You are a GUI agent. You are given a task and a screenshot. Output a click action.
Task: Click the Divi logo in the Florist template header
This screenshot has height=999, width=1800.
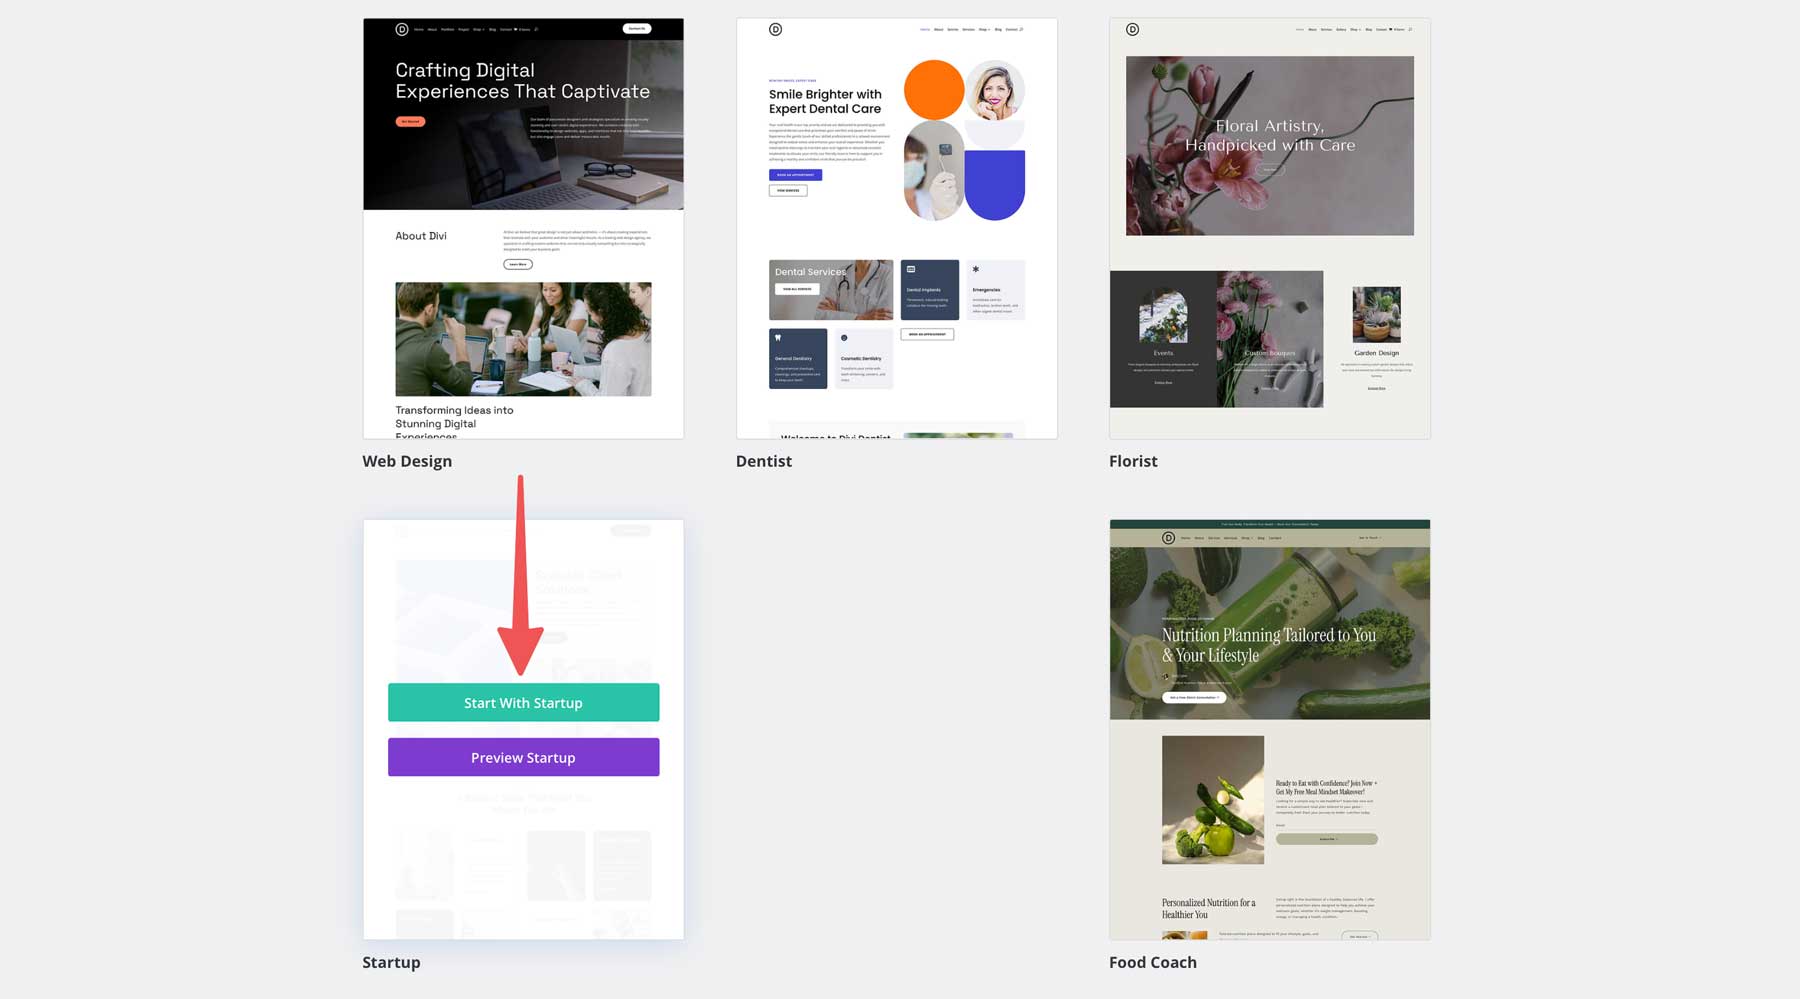[1133, 30]
